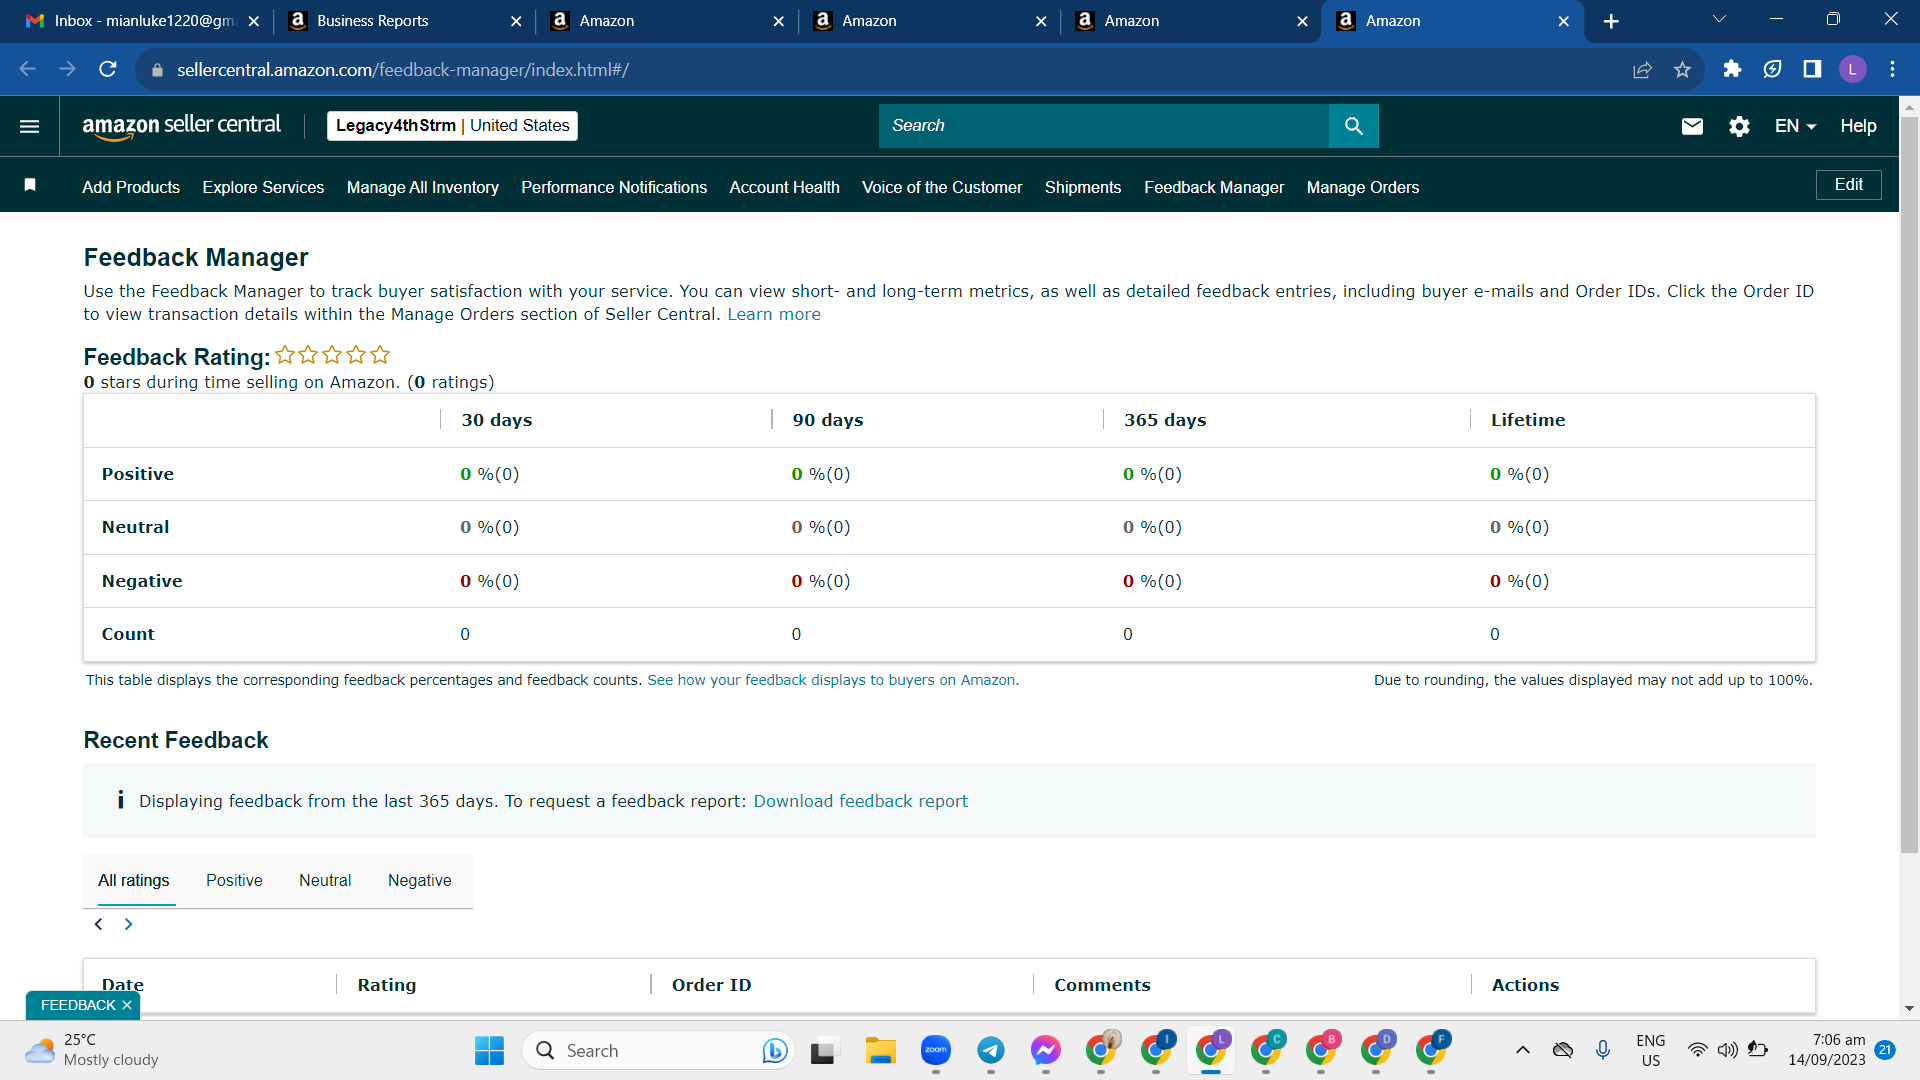Open File Explorer from taskbar
1920x1080 pixels.
click(880, 1050)
